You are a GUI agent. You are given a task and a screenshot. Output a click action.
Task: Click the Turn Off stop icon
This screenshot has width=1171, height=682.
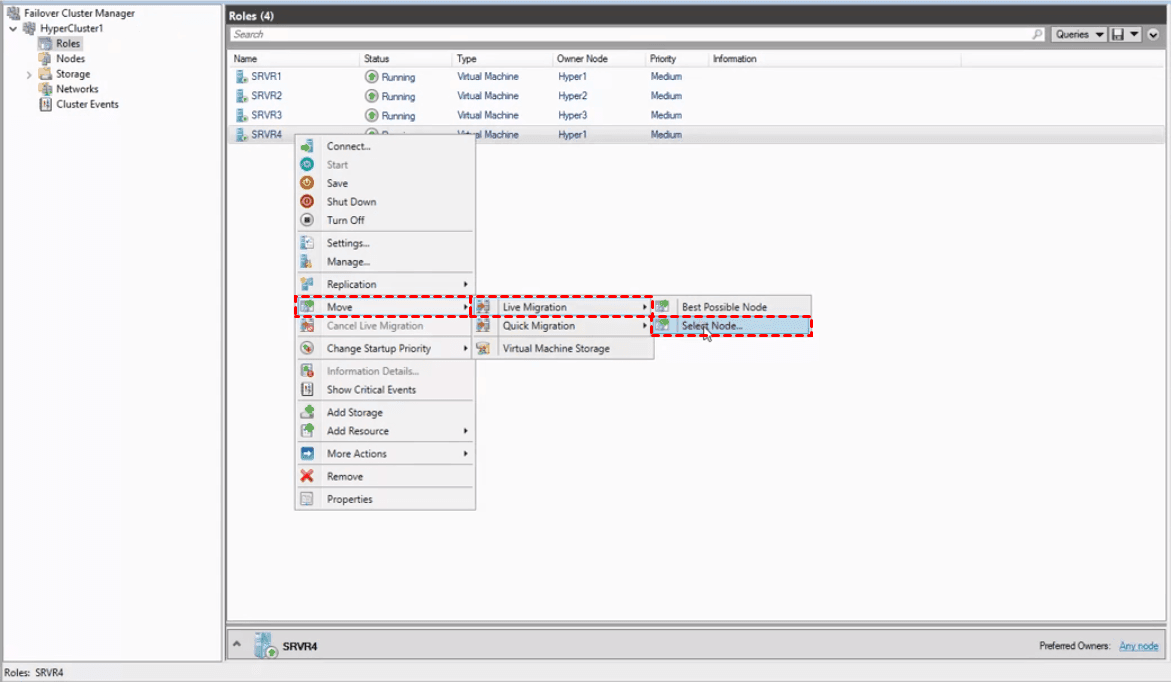(x=307, y=220)
